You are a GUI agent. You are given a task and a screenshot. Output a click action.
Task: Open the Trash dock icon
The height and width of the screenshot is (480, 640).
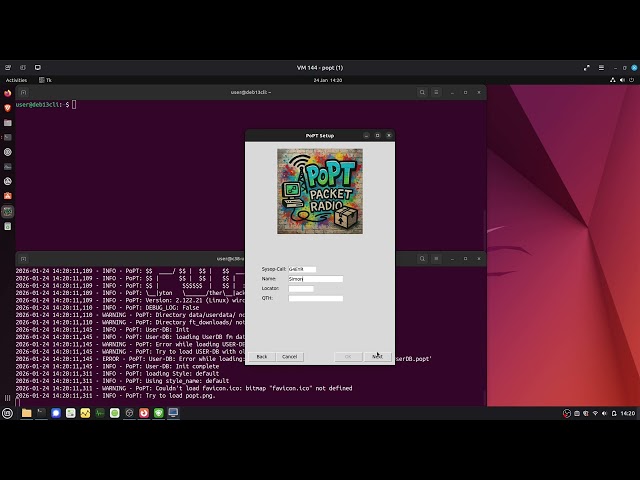[x=8, y=226]
